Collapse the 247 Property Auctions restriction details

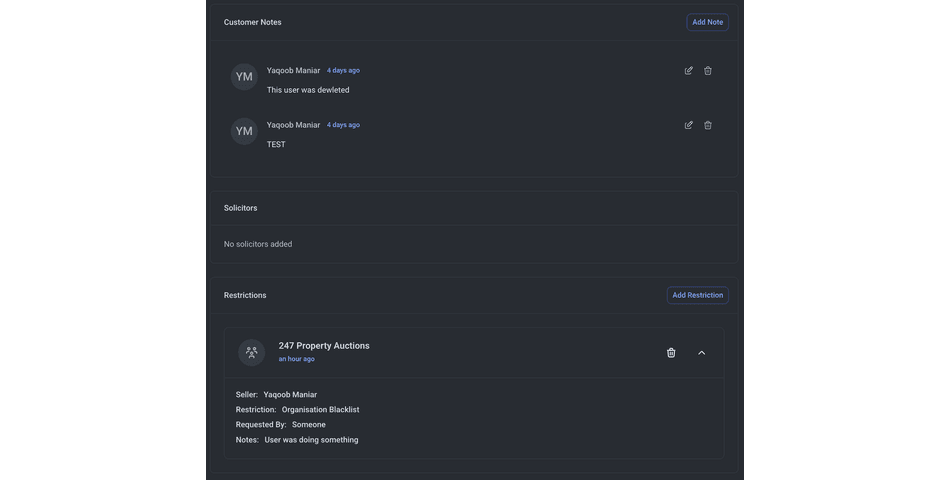pos(701,353)
